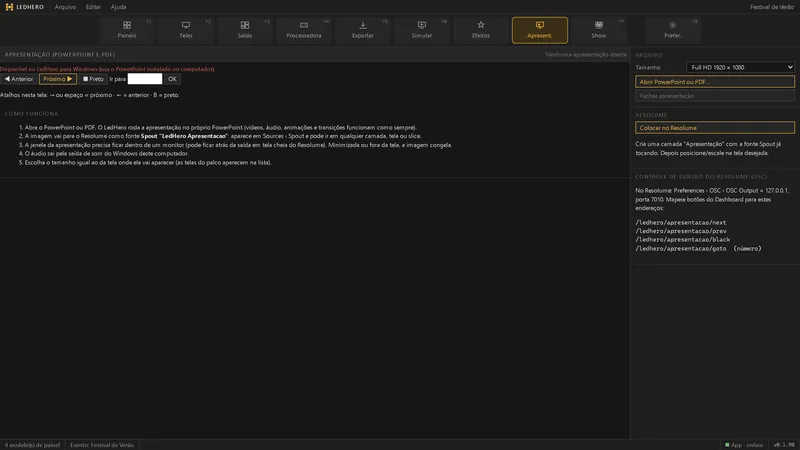
Task: Click the 'Como funciona' heading
Action: (31, 114)
